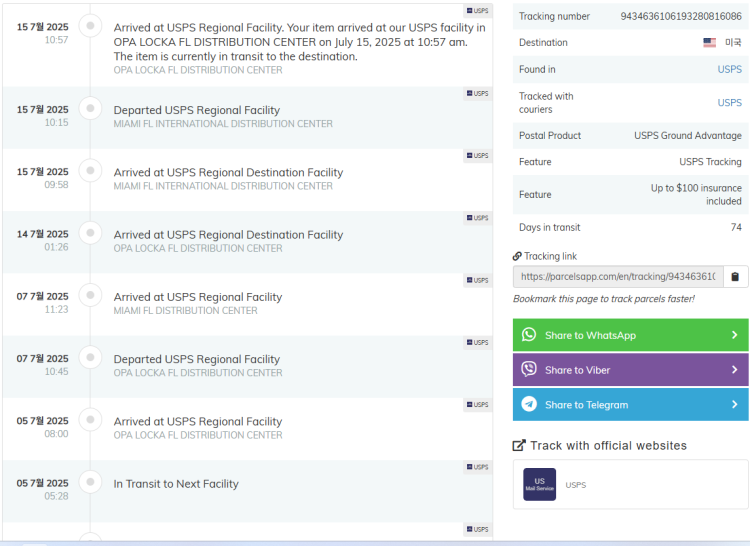The image size is (750, 546).
Task: Click 'Arrived at USPS Regional Facility' 07 Jul 11:23
Action: pos(198,297)
